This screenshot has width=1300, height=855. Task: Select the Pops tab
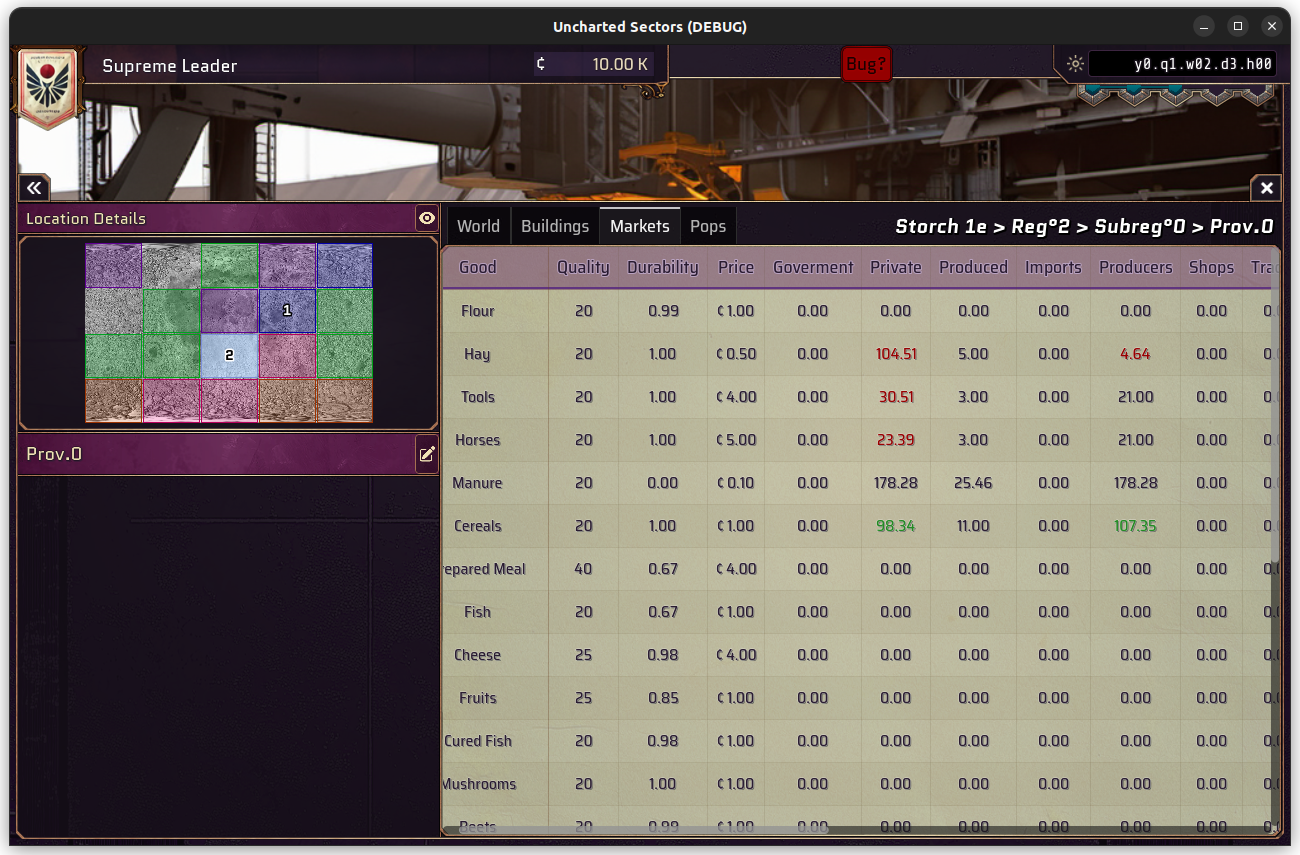click(x=708, y=226)
